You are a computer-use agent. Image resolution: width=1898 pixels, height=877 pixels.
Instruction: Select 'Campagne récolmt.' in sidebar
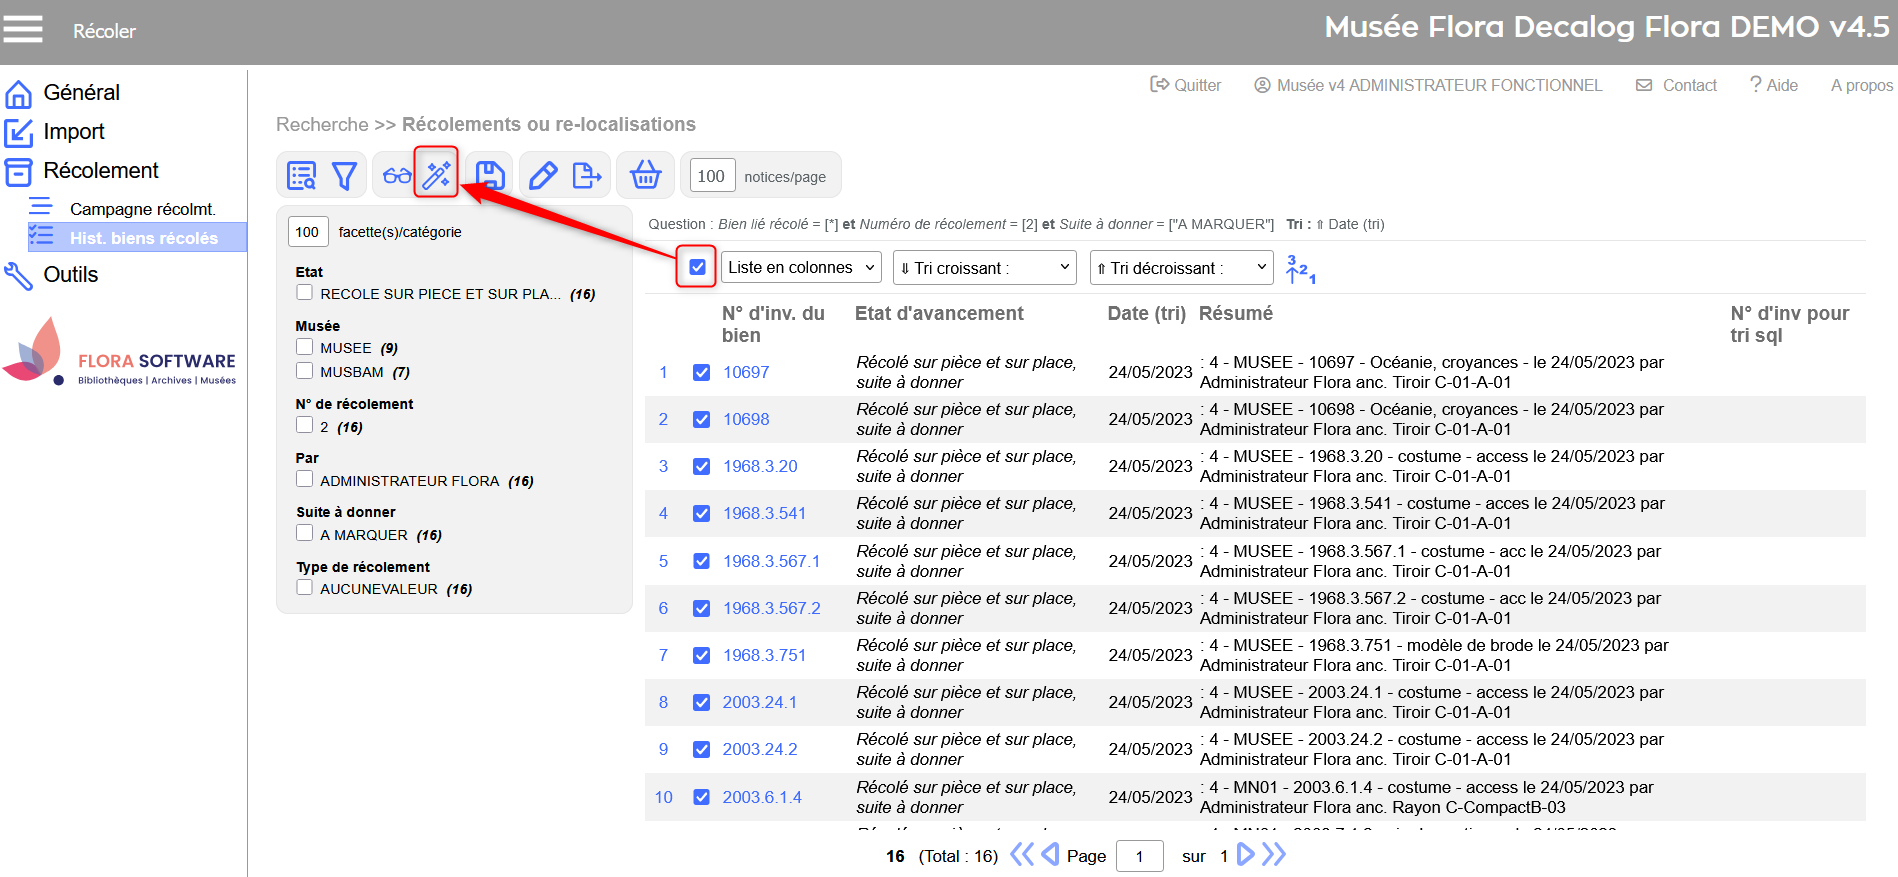click(142, 209)
